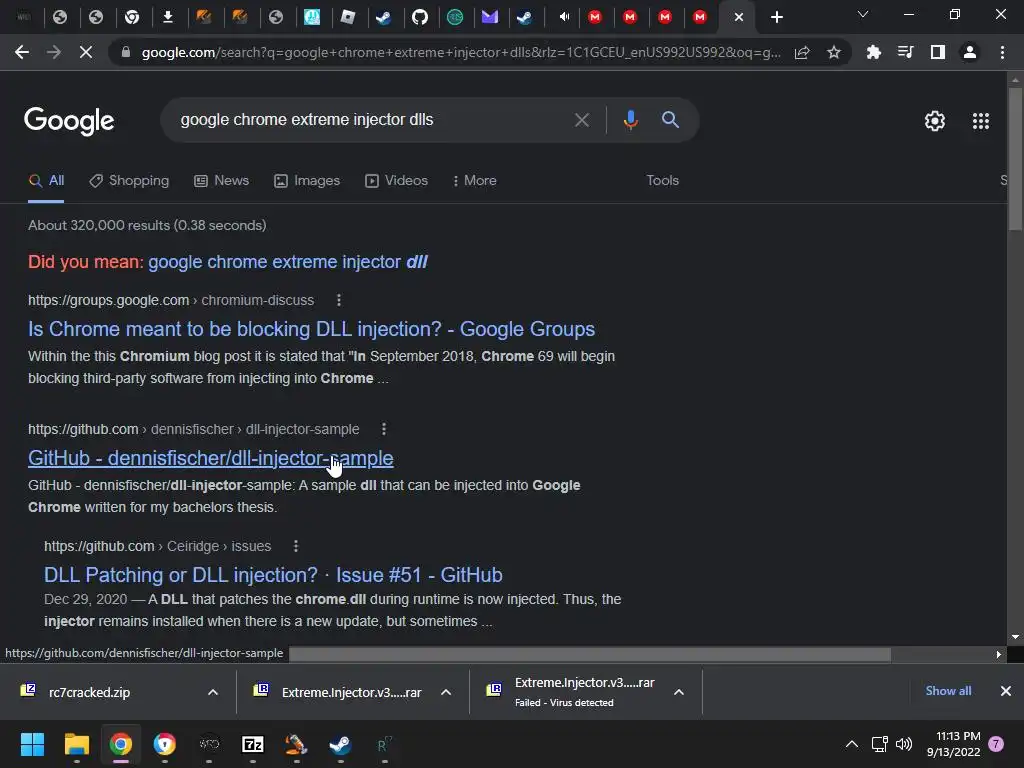
Task: Submit search with magnifier icon
Action: point(671,120)
